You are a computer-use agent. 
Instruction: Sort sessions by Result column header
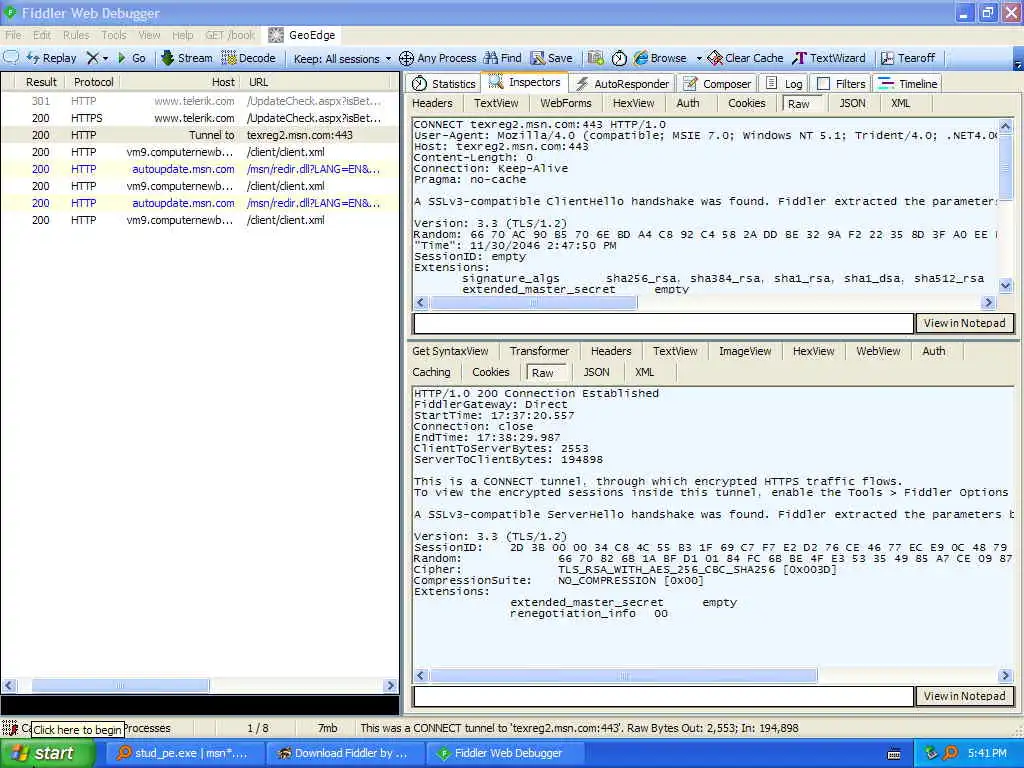[x=41, y=82]
